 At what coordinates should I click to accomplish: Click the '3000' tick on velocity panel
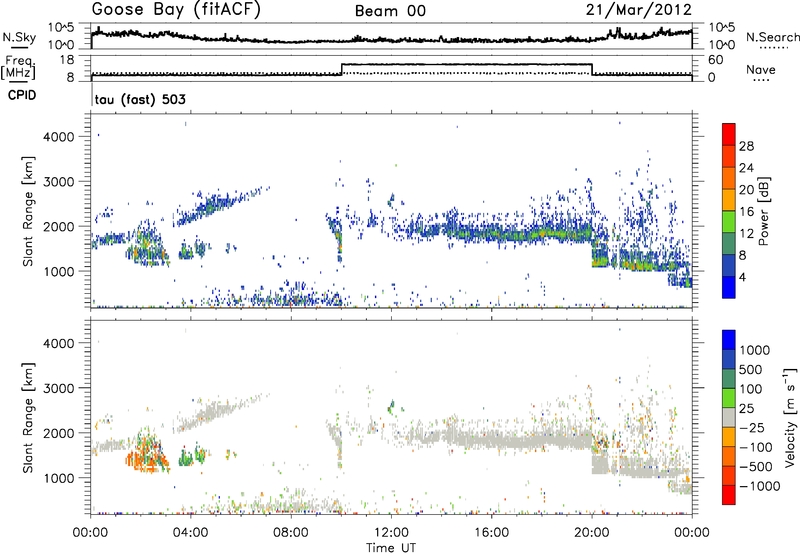click(x=59, y=388)
